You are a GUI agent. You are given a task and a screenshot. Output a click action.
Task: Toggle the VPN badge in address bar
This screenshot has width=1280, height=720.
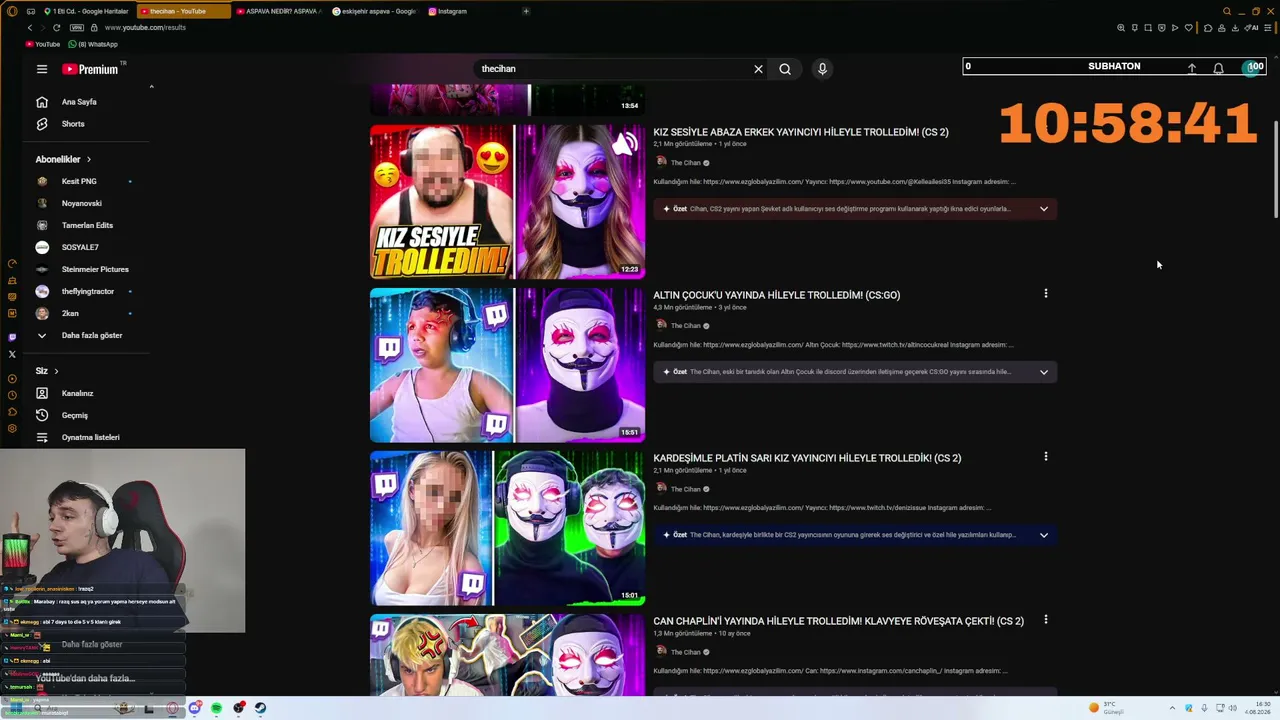coord(77,28)
